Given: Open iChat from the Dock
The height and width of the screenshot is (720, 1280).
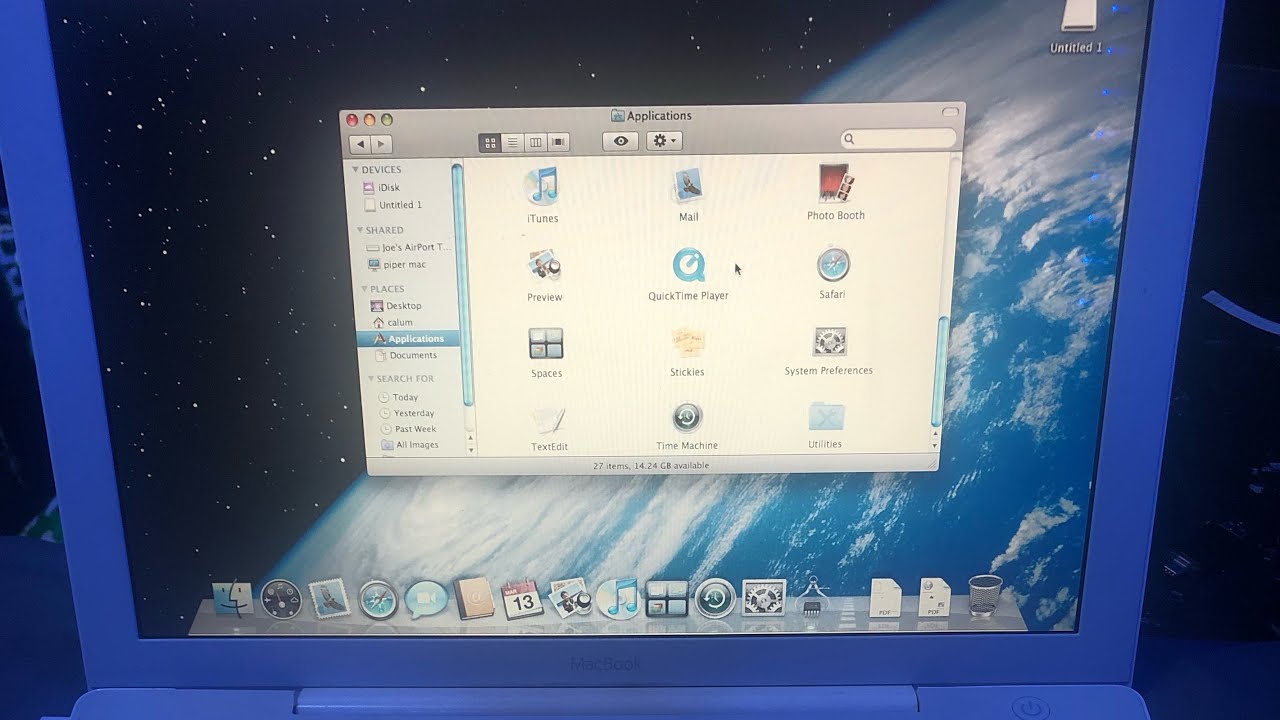Looking at the screenshot, I should [x=425, y=599].
